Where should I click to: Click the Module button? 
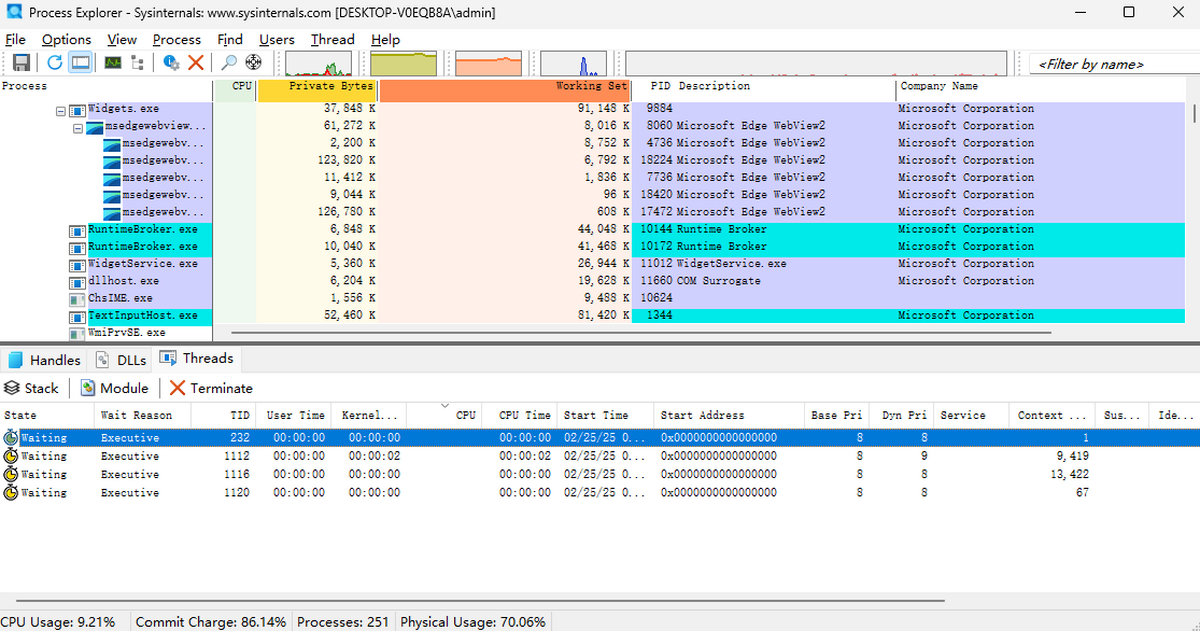pyautogui.click(x=115, y=388)
